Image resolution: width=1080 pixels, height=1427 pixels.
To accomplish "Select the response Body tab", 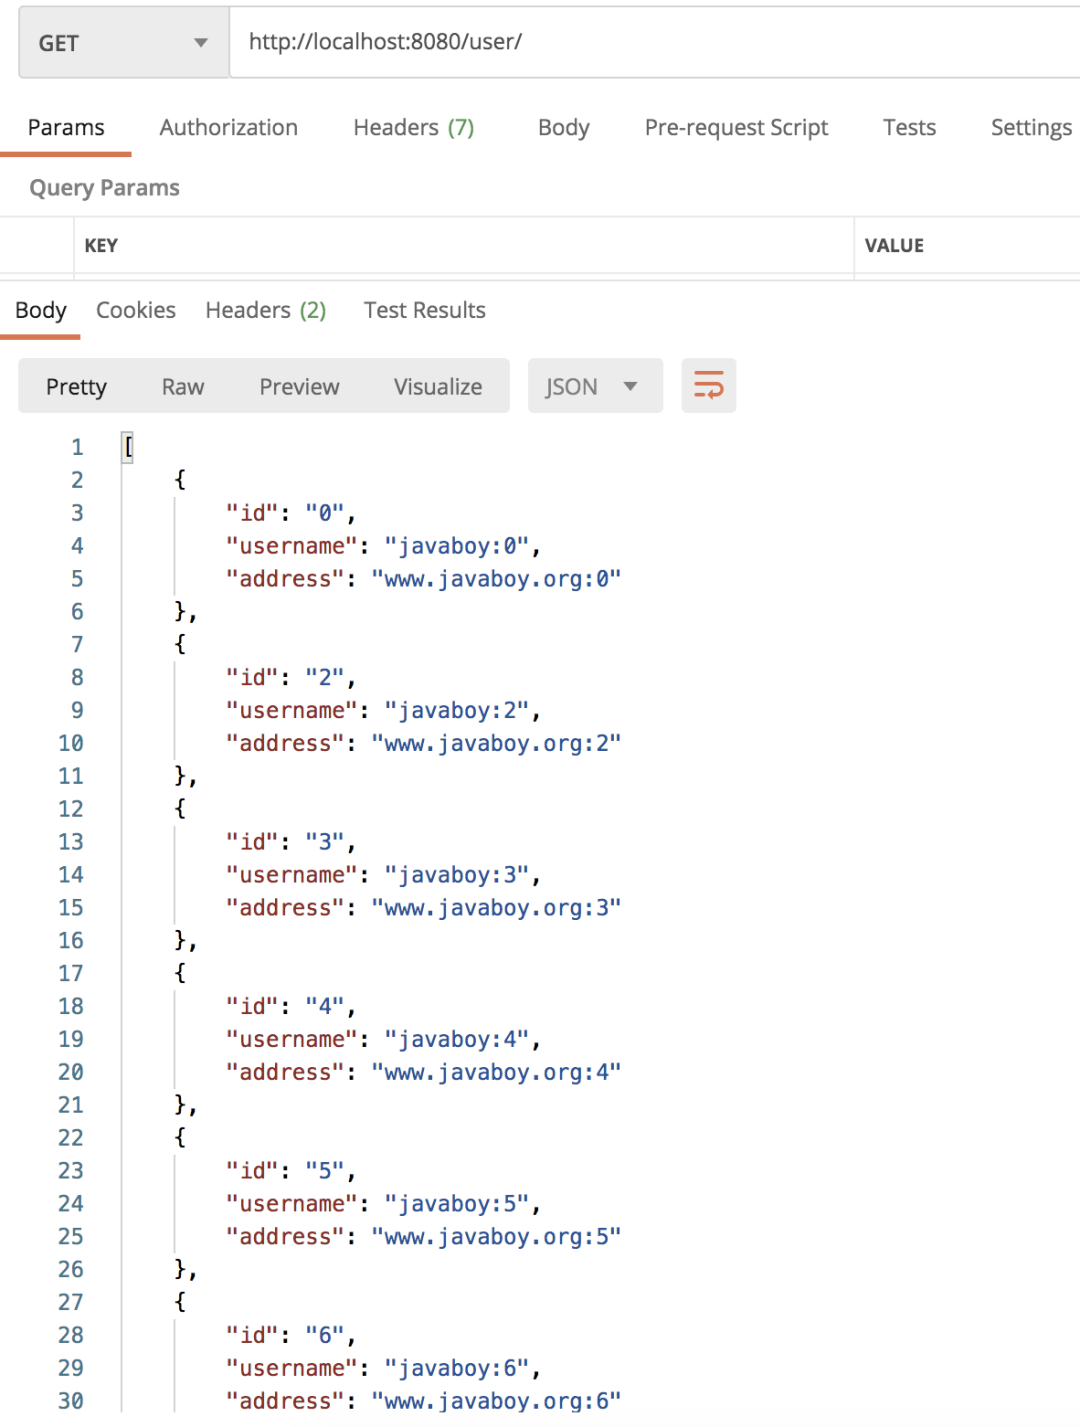I will pos(41,311).
